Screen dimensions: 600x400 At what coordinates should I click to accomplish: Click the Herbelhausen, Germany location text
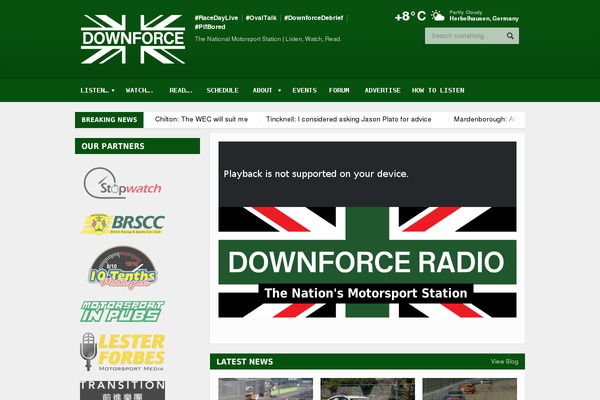(x=484, y=19)
